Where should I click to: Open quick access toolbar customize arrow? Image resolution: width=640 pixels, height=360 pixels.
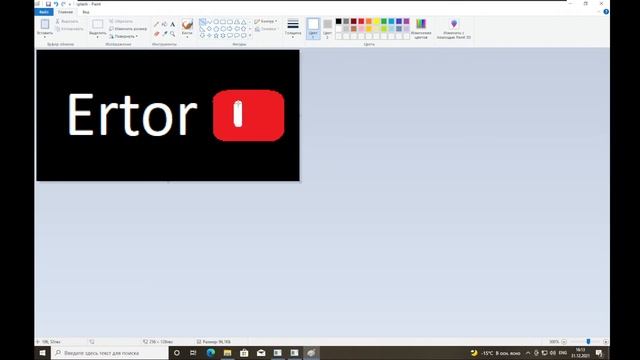click(x=70, y=4)
